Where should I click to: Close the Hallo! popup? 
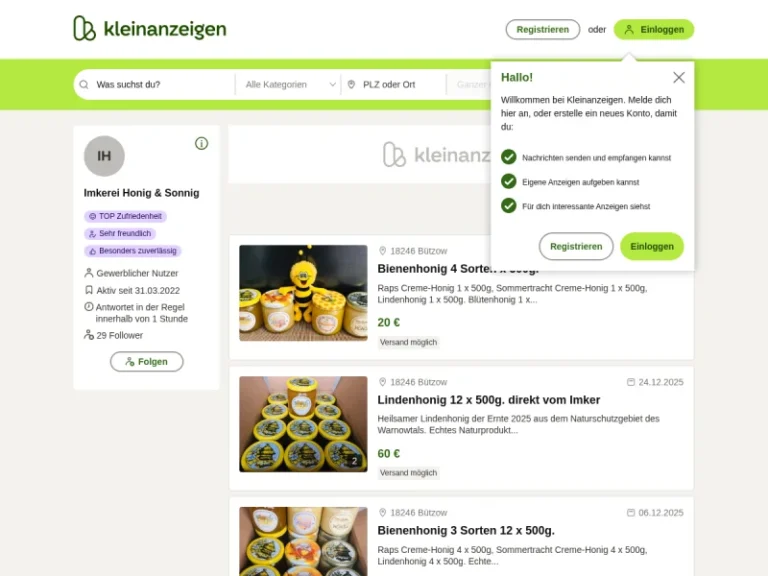(x=678, y=77)
